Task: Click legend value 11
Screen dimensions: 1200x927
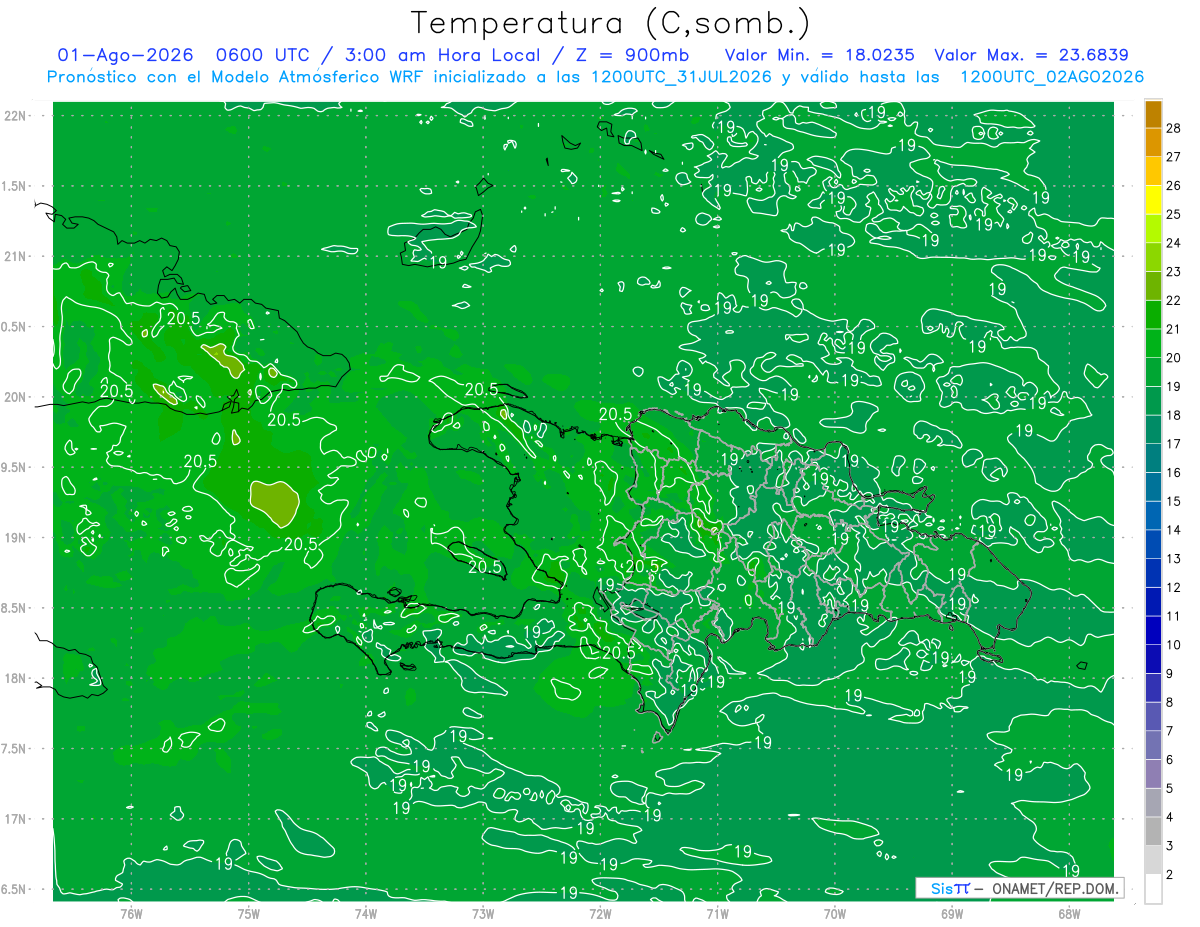Action: coord(1174,616)
